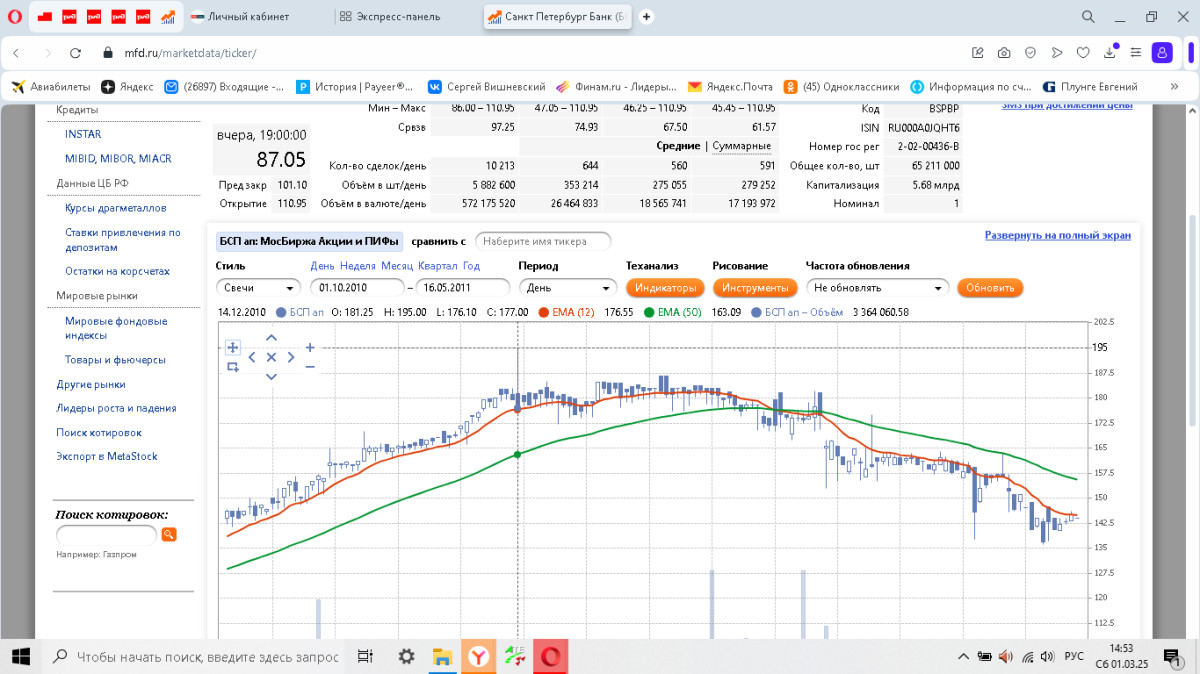Image resolution: width=1200 pixels, height=674 pixels.
Task: Open Частота обновления dropdown
Action: [877, 288]
